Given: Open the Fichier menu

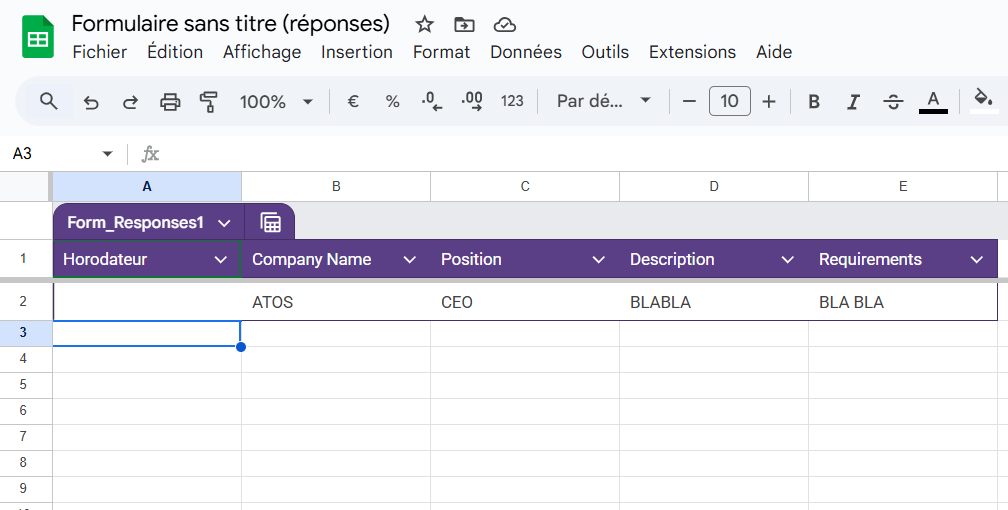Looking at the screenshot, I should (100, 52).
